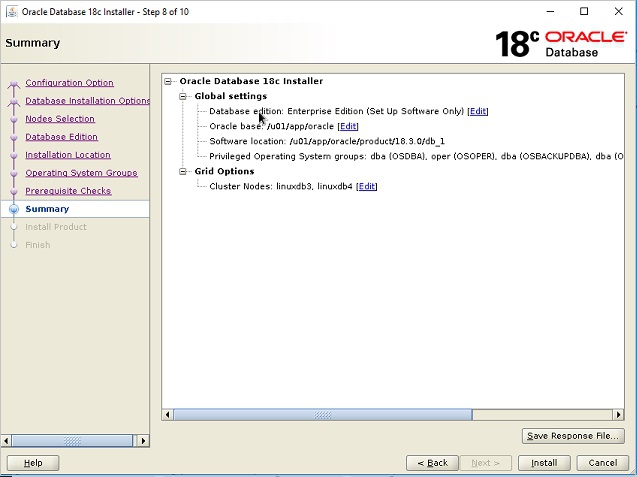Go to Database Installation Options step
Image resolution: width=637 pixels, height=477 pixels.
coord(87,101)
